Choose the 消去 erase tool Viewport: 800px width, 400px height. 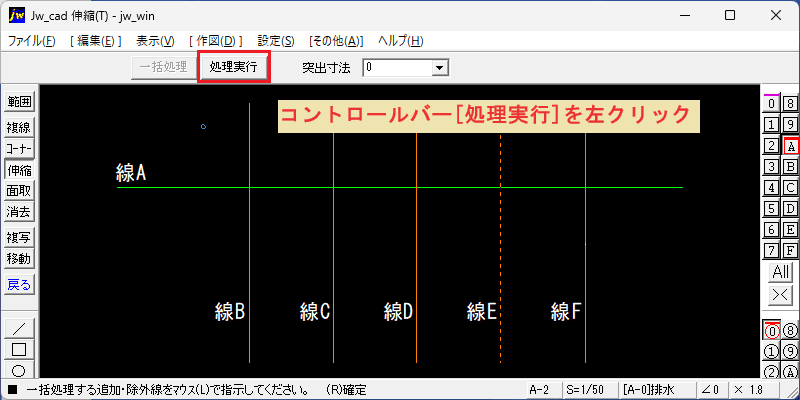tap(19, 212)
